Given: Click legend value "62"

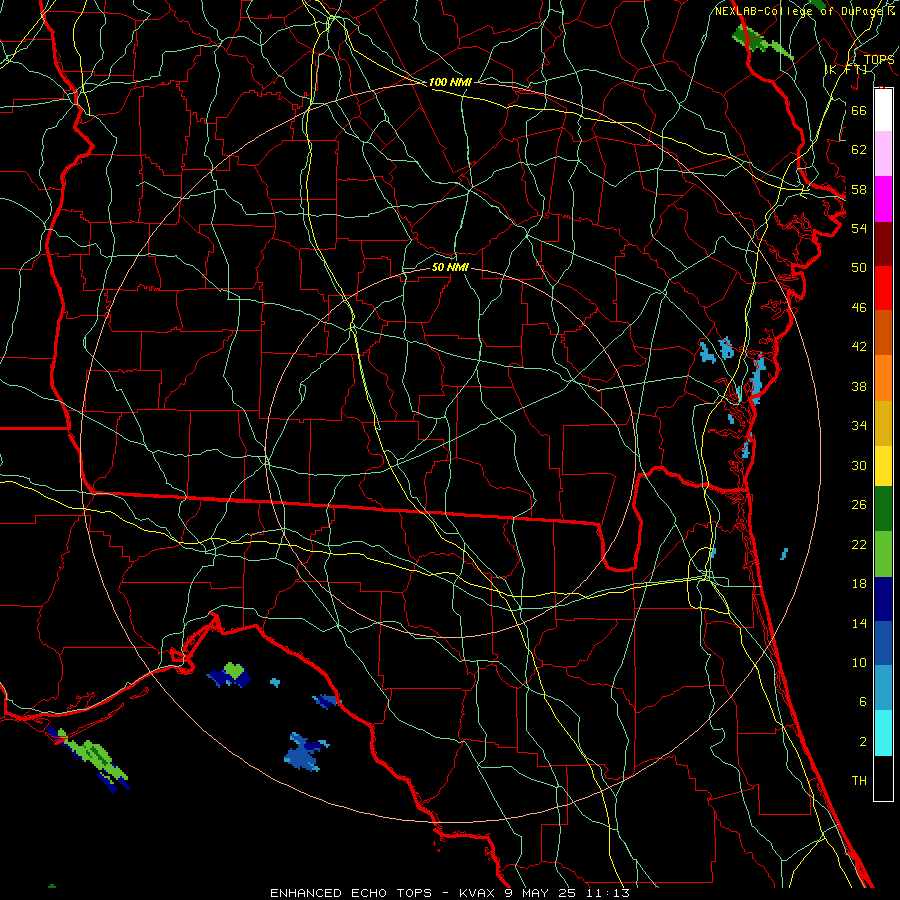Looking at the screenshot, I should coord(859,150).
